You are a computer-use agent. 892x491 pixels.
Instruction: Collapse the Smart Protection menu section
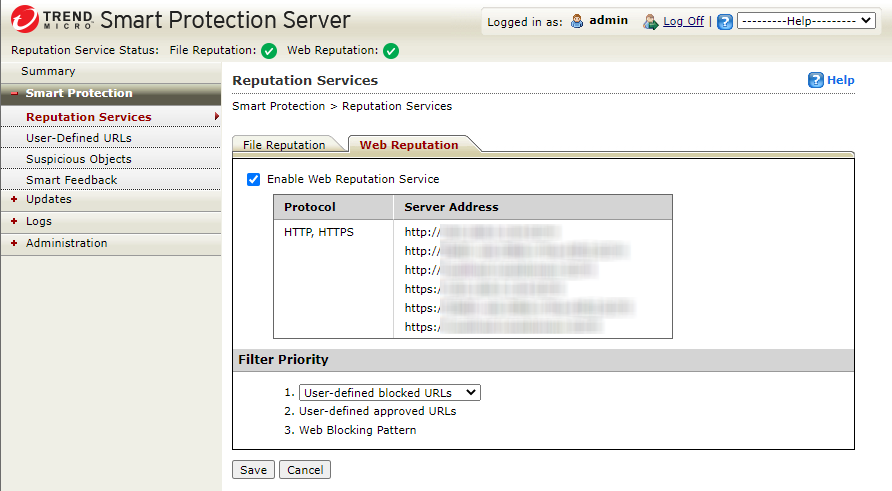[15, 94]
